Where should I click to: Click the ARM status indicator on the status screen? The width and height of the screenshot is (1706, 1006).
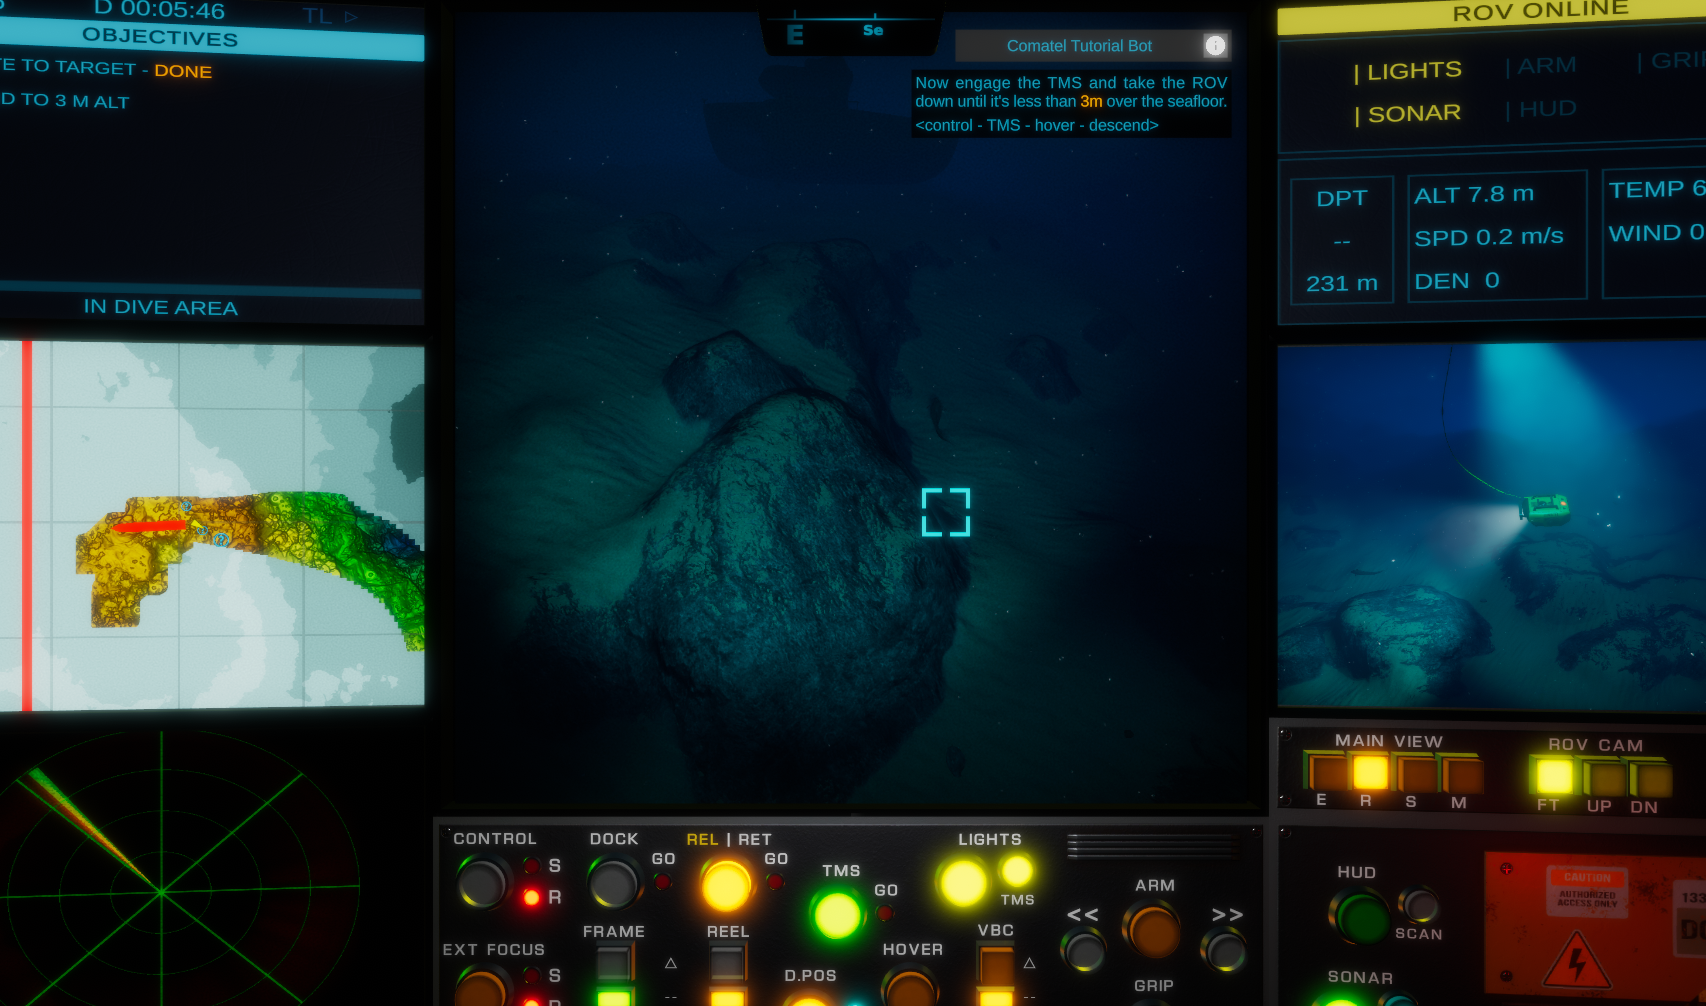(x=1541, y=66)
